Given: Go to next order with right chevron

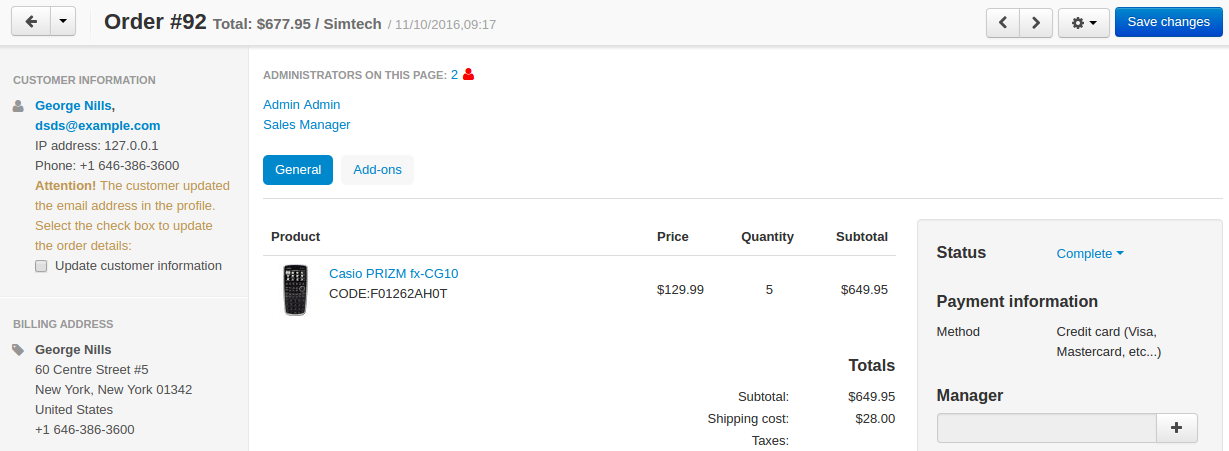Looking at the screenshot, I should (x=1037, y=22).
